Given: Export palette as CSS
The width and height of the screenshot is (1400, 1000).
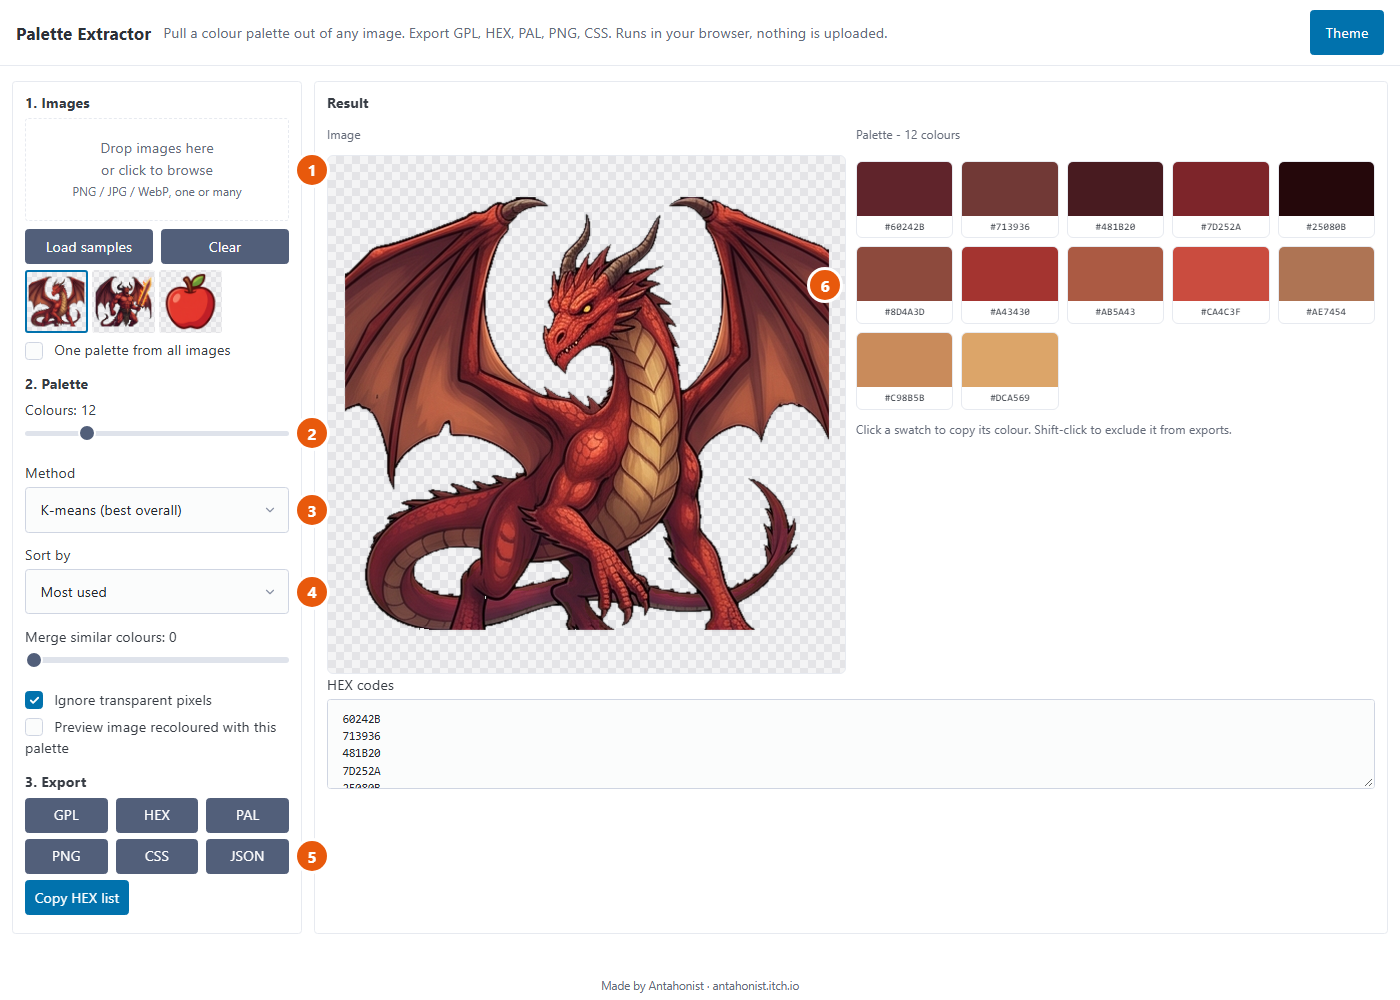Looking at the screenshot, I should coord(157,856).
